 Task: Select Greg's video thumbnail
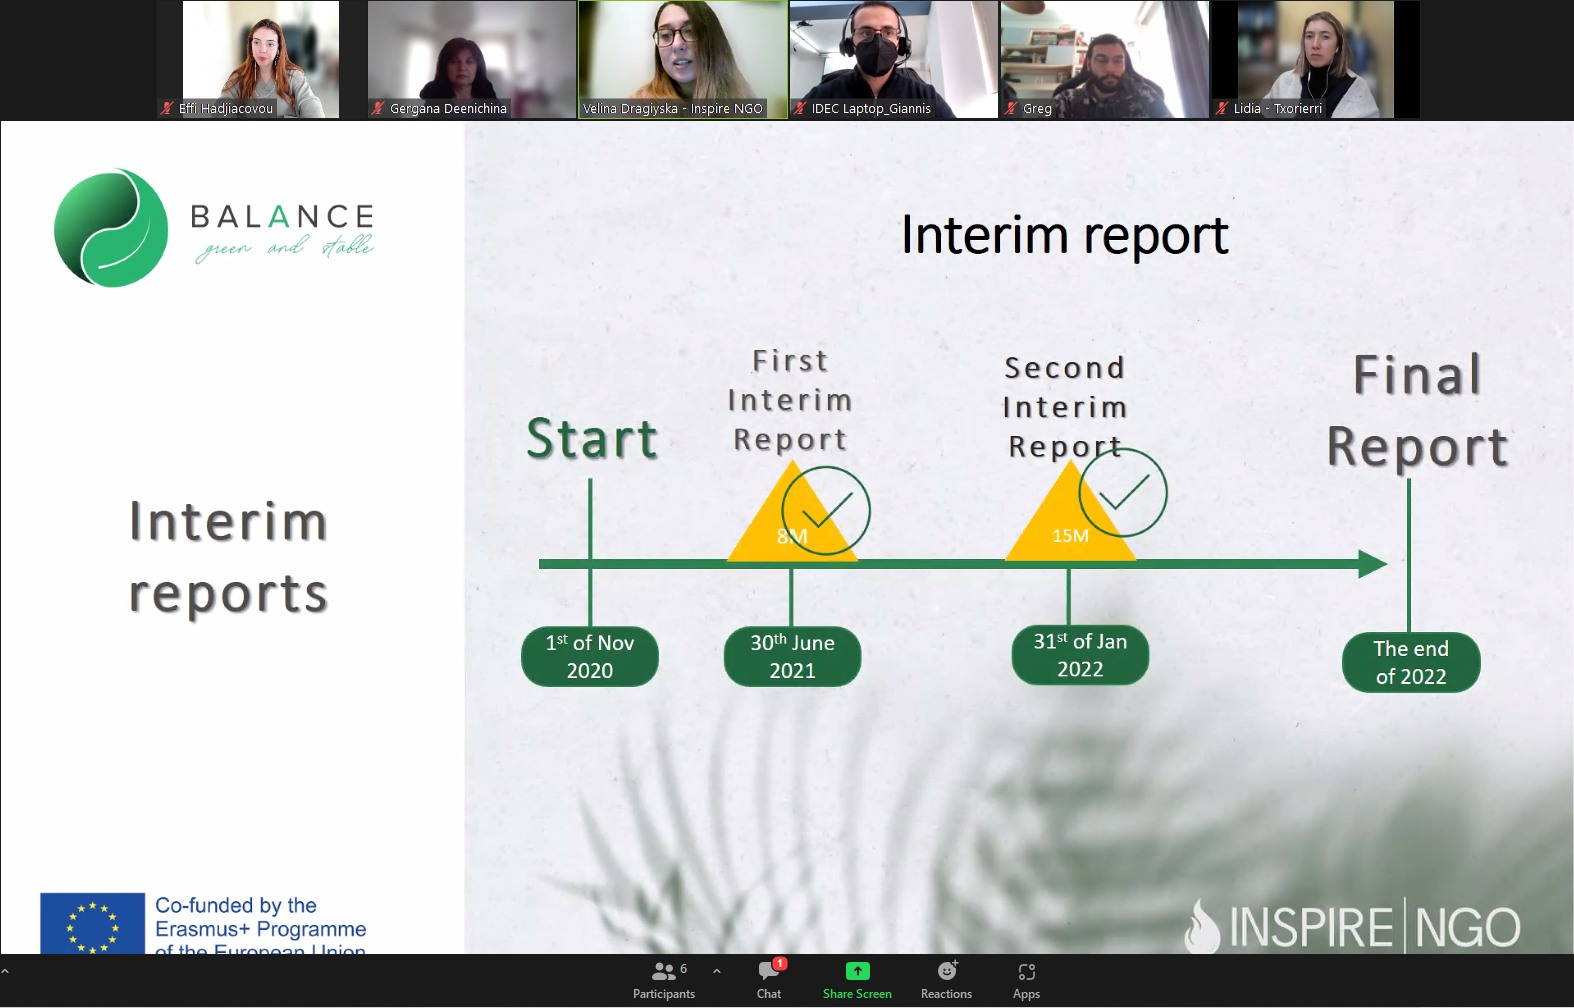[x=1105, y=59]
